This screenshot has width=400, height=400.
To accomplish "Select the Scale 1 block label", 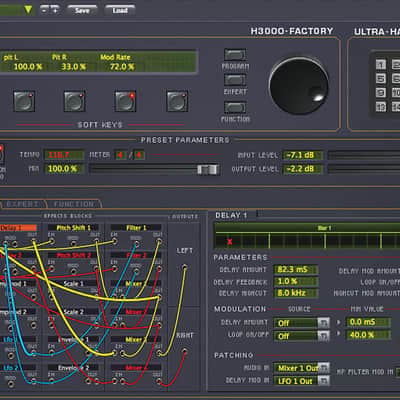I will [73, 284].
